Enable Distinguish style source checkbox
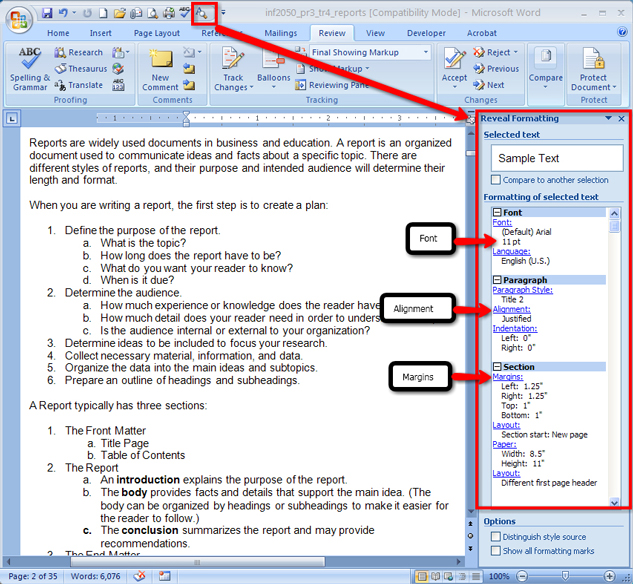Viewport: 633px width, 584px height. (496, 537)
